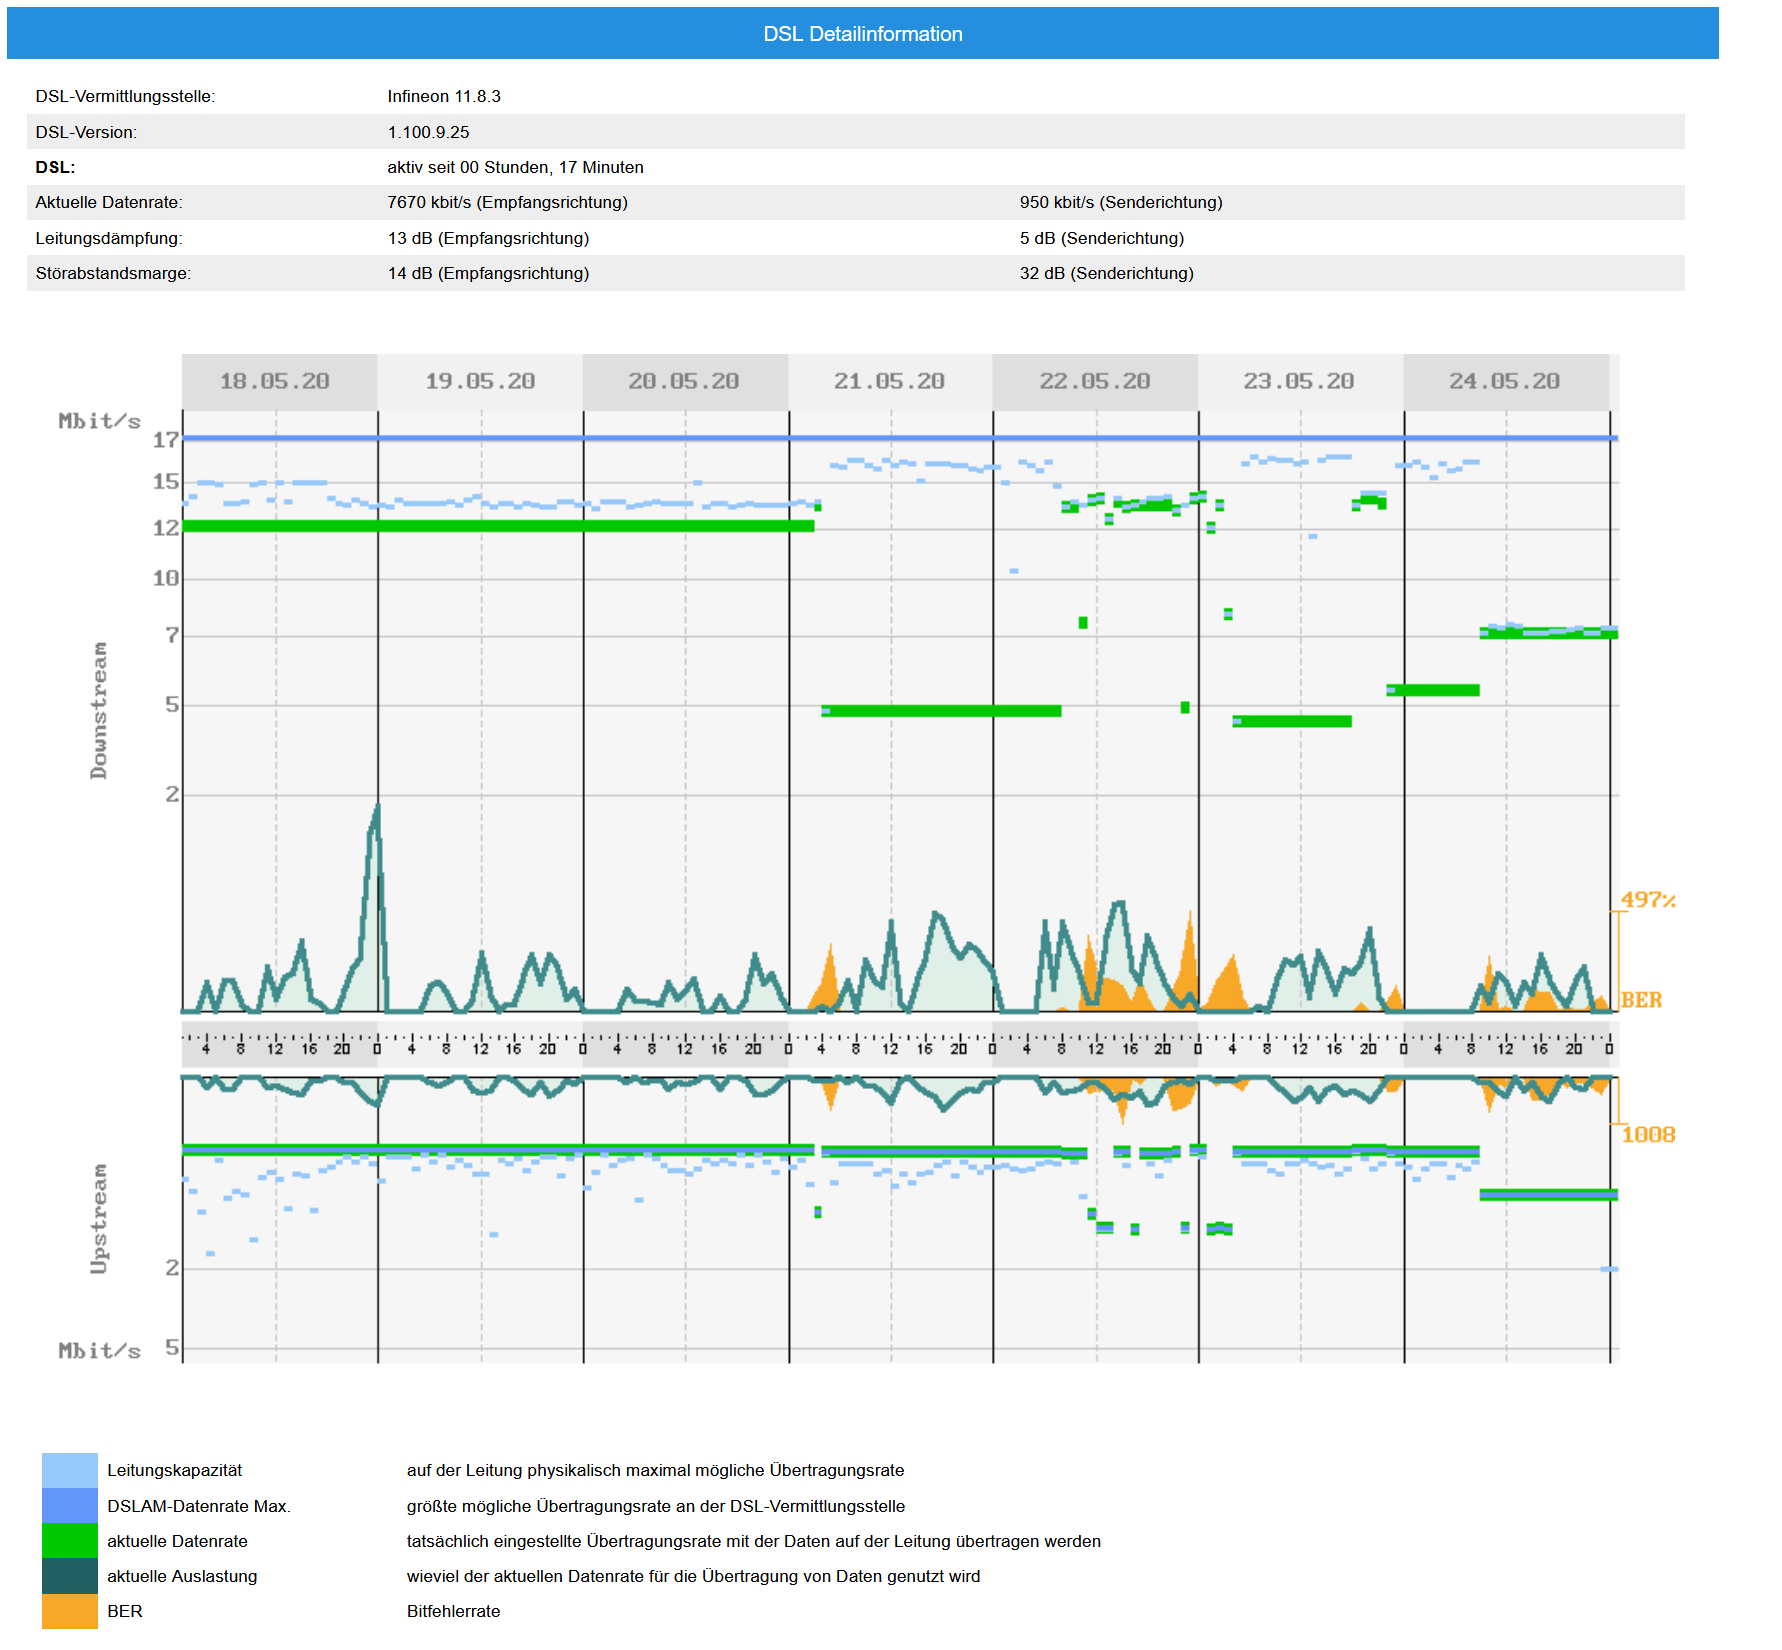Select the 18.05.20 date header

pyautogui.click(x=275, y=381)
